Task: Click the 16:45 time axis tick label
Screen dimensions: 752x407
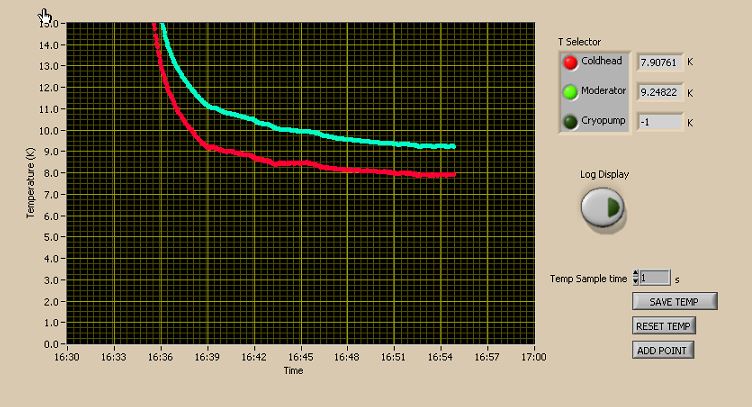Action: [x=301, y=357]
